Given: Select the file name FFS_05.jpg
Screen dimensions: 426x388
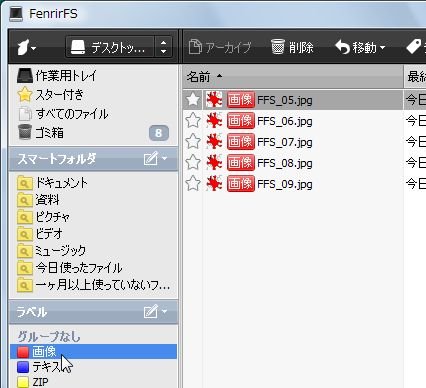Looking at the screenshot, I should click(x=285, y=100).
